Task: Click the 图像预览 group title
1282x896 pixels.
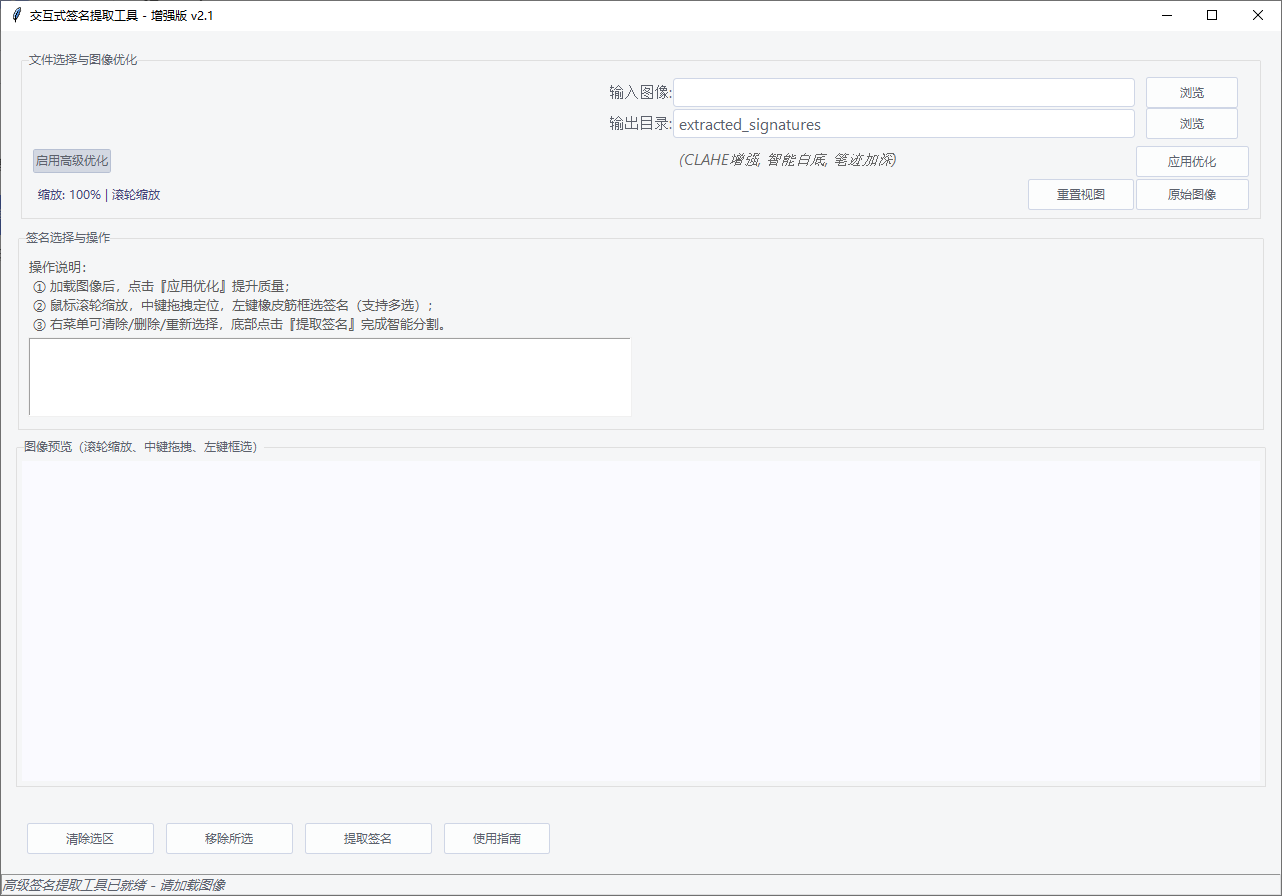Action: pyautogui.click(x=140, y=447)
